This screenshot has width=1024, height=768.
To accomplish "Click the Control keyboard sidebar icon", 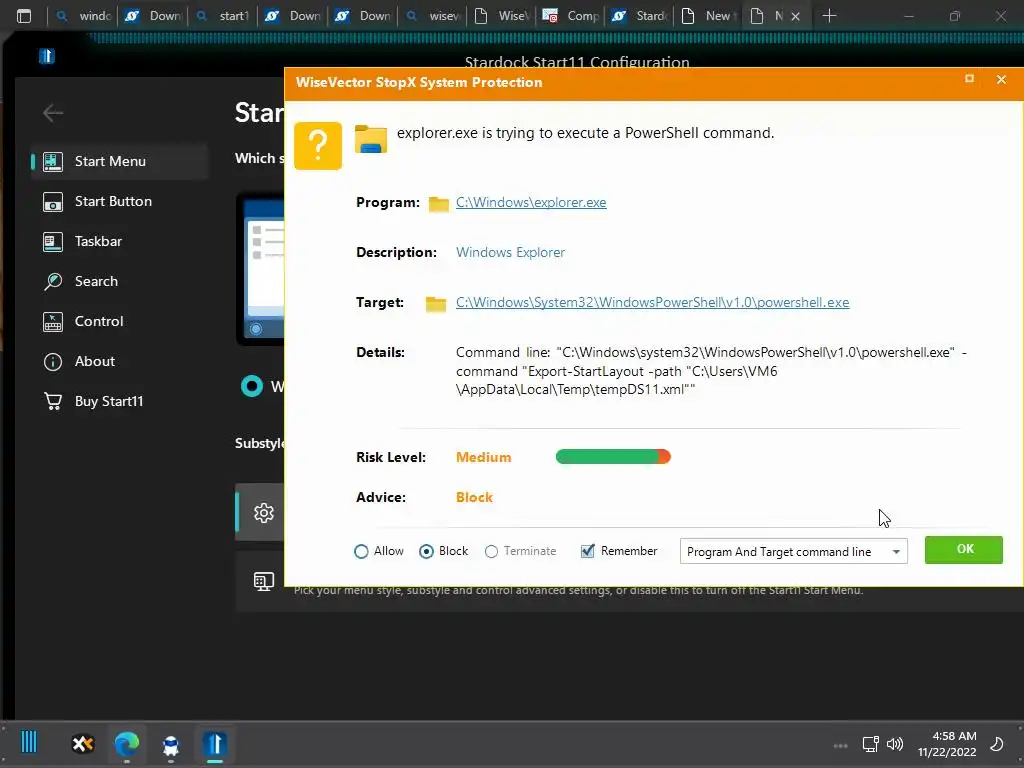I will pyautogui.click(x=53, y=322).
